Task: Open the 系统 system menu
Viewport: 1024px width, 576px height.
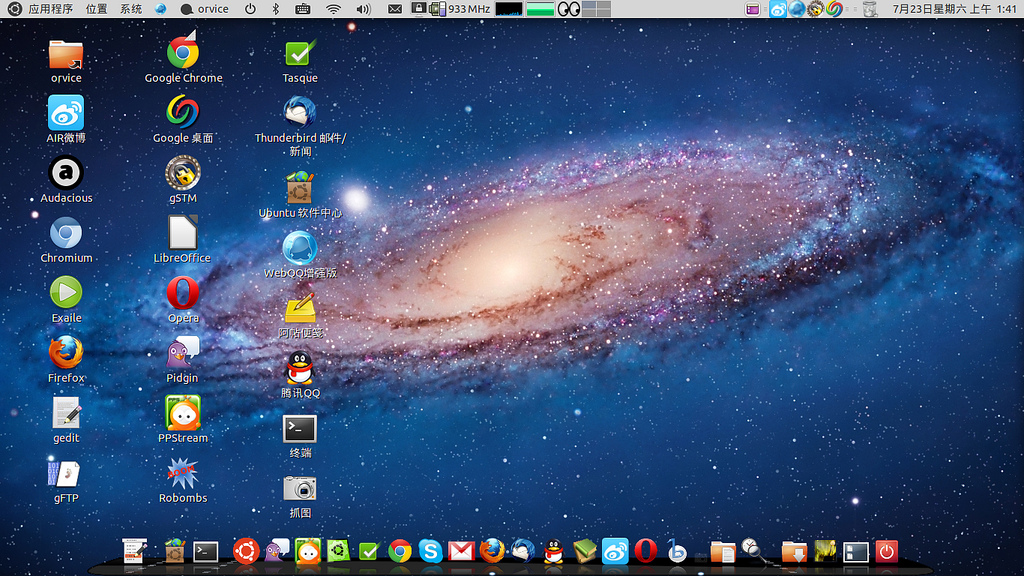Action: point(131,8)
